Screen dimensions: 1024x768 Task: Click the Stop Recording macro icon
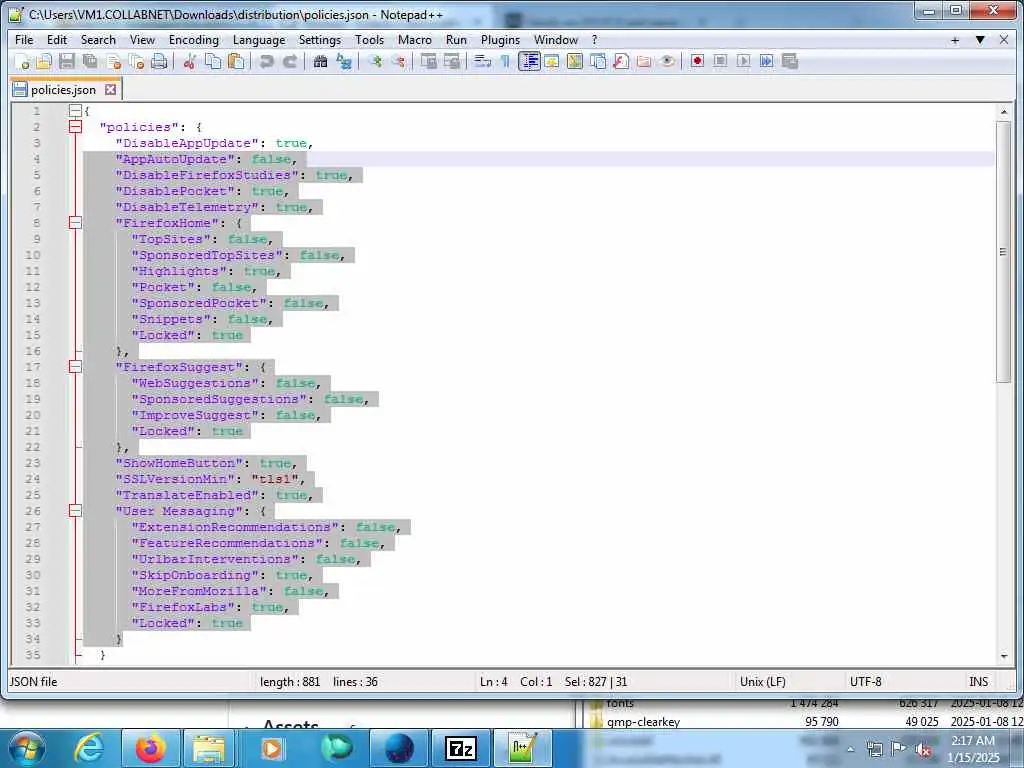tap(720, 61)
